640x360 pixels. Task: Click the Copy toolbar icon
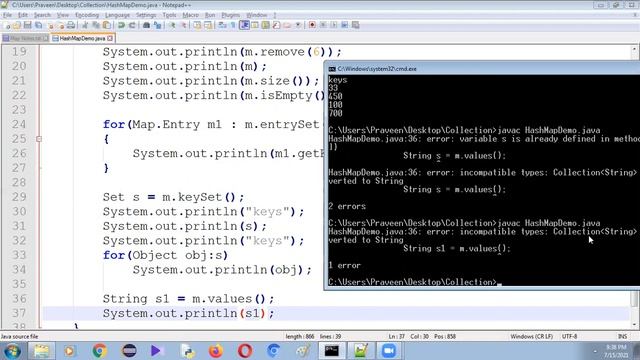(x=96, y=25)
